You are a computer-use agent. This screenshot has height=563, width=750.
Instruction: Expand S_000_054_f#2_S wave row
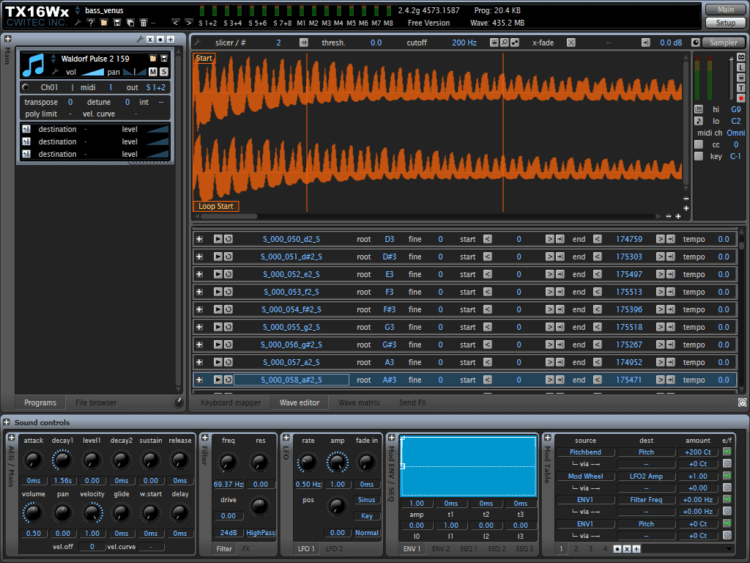coord(199,309)
